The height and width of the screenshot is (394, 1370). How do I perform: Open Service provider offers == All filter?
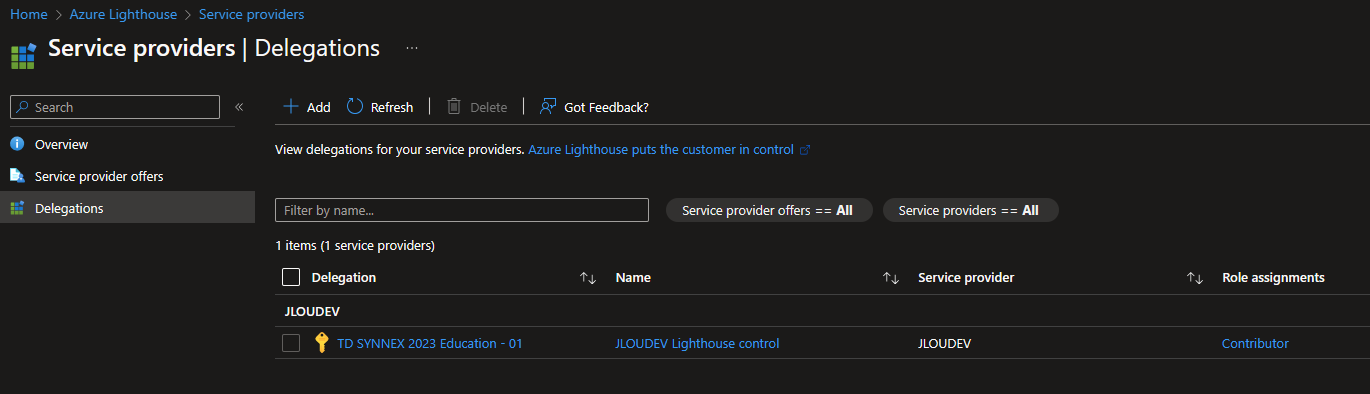pyautogui.click(x=769, y=210)
